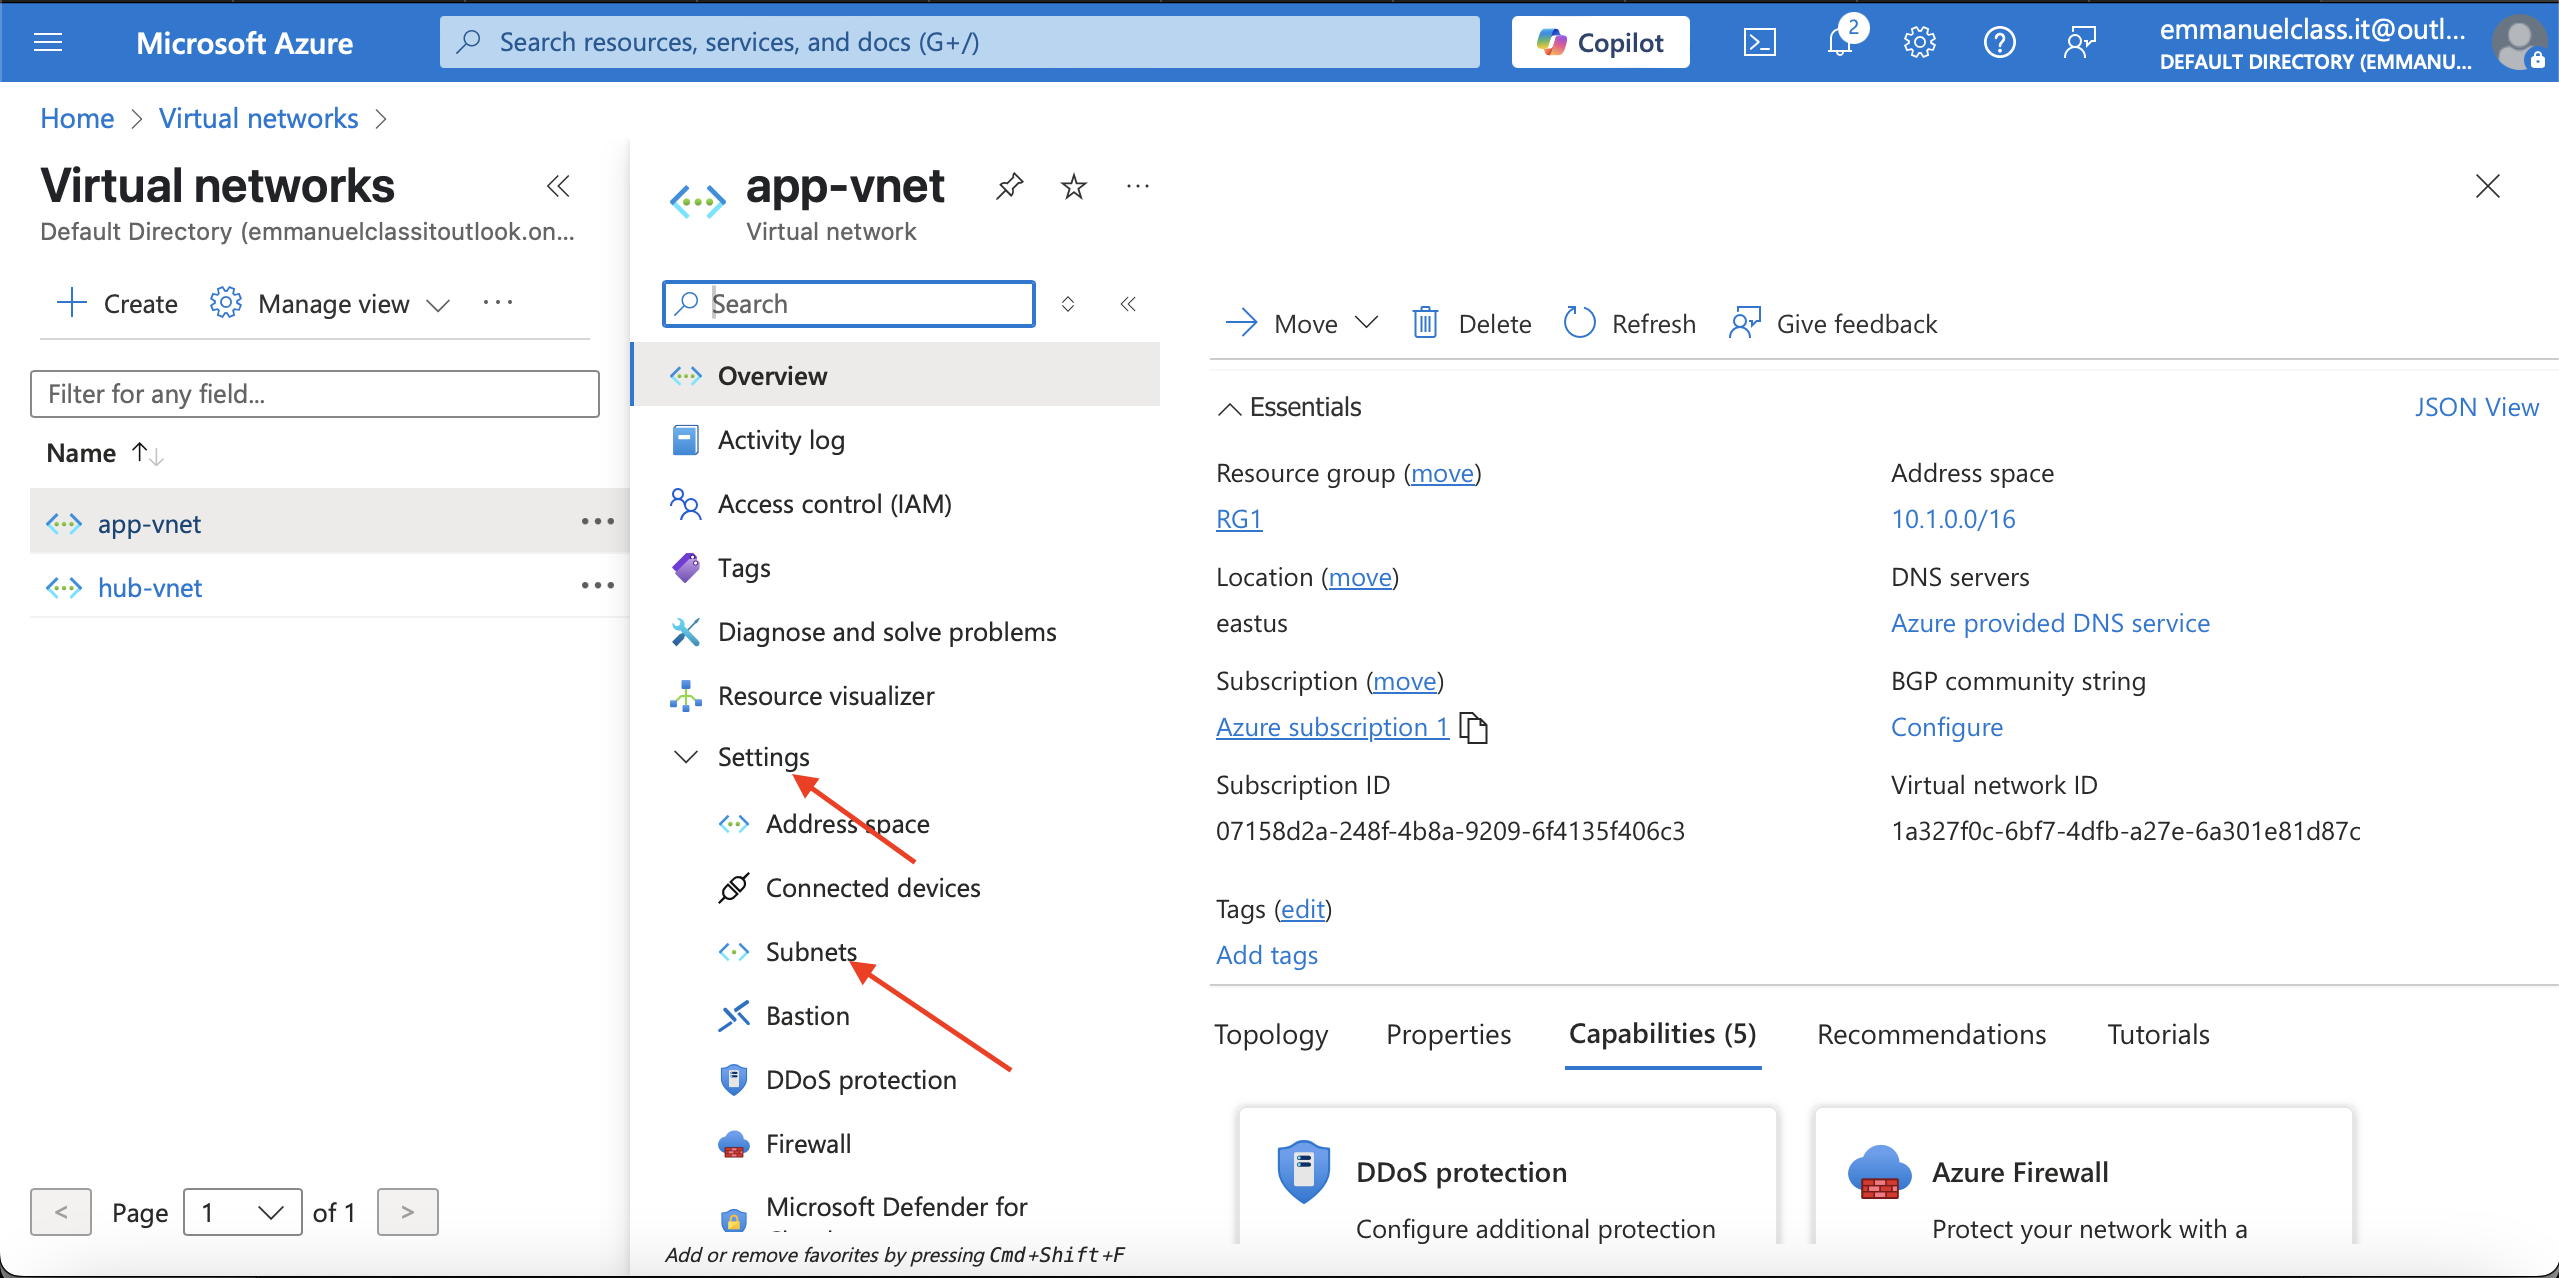The height and width of the screenshot is (1278, 2559).
Task: Open Overview in resource menu
Action: (897, 375)
